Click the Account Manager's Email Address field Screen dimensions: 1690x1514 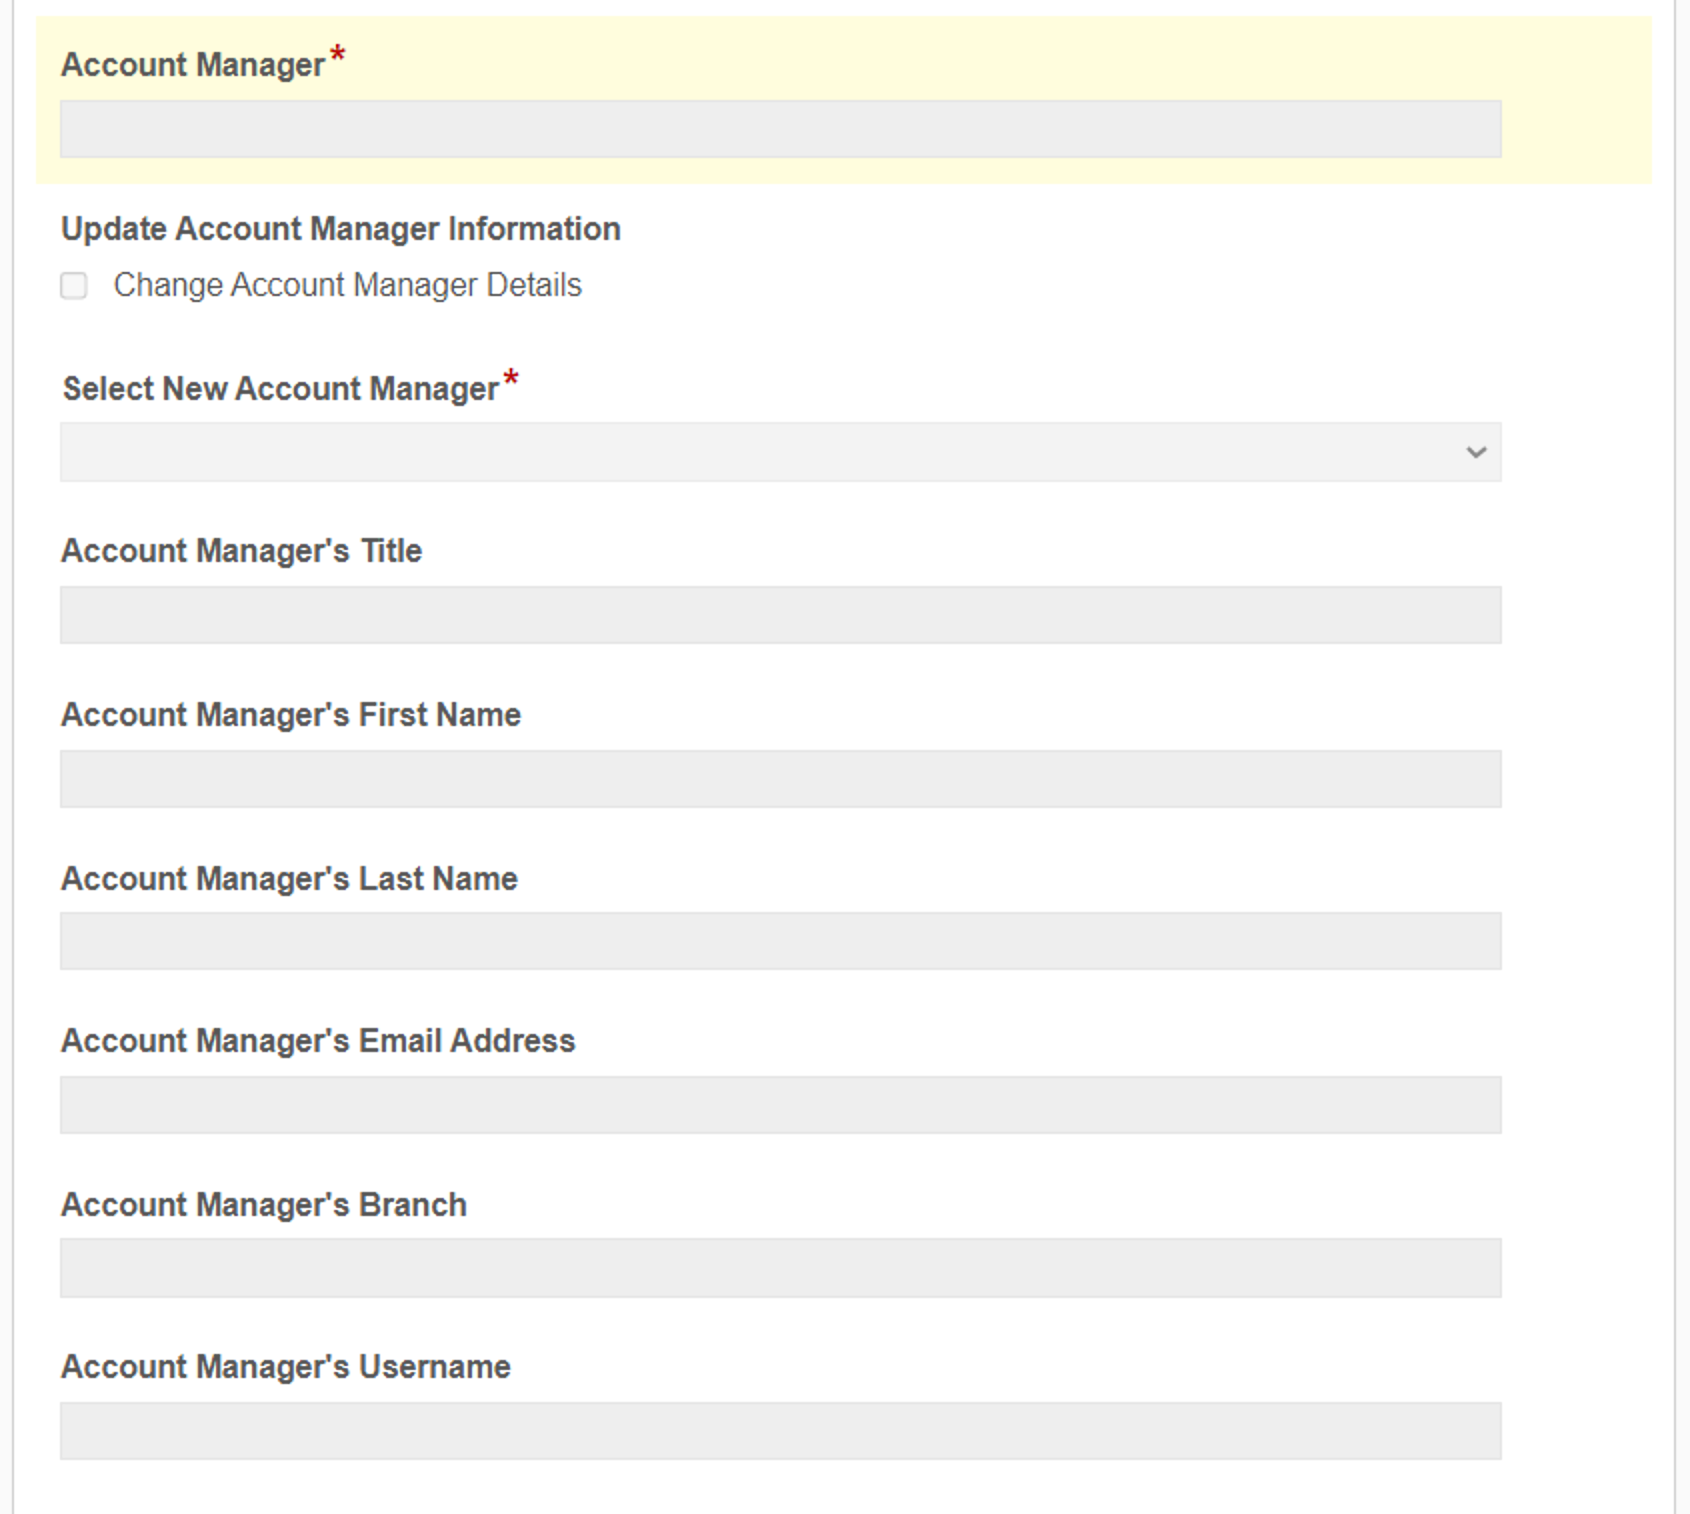tap(781, 1105)
